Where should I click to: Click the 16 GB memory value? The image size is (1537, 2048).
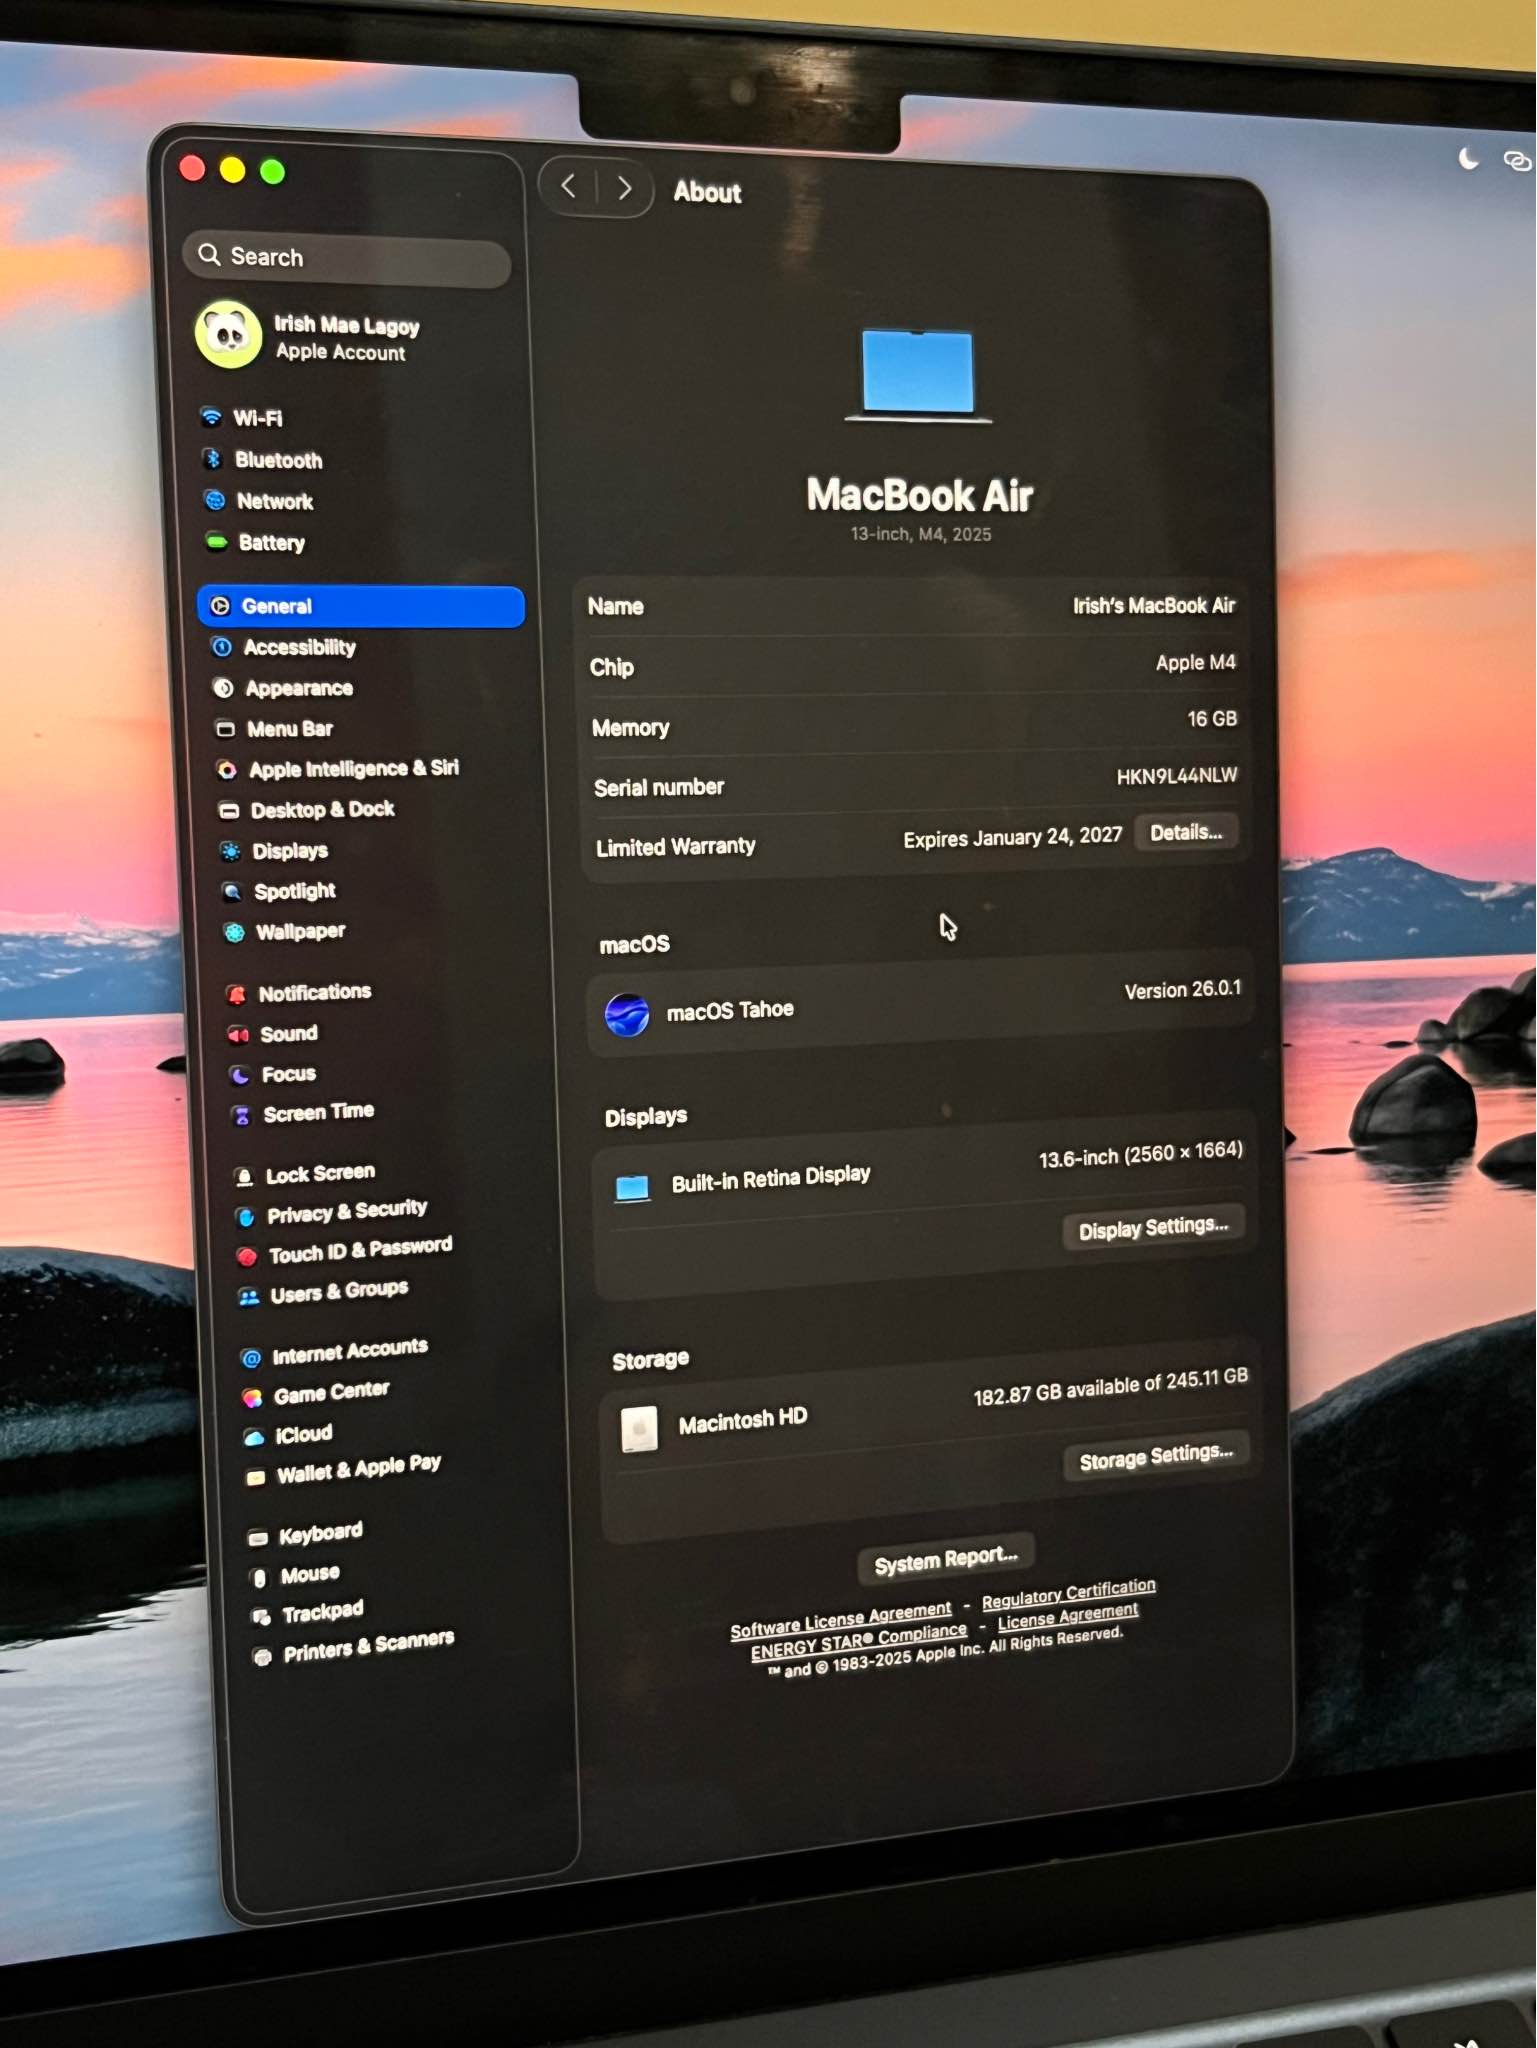pyautogui.click(x=1212, y=719)
